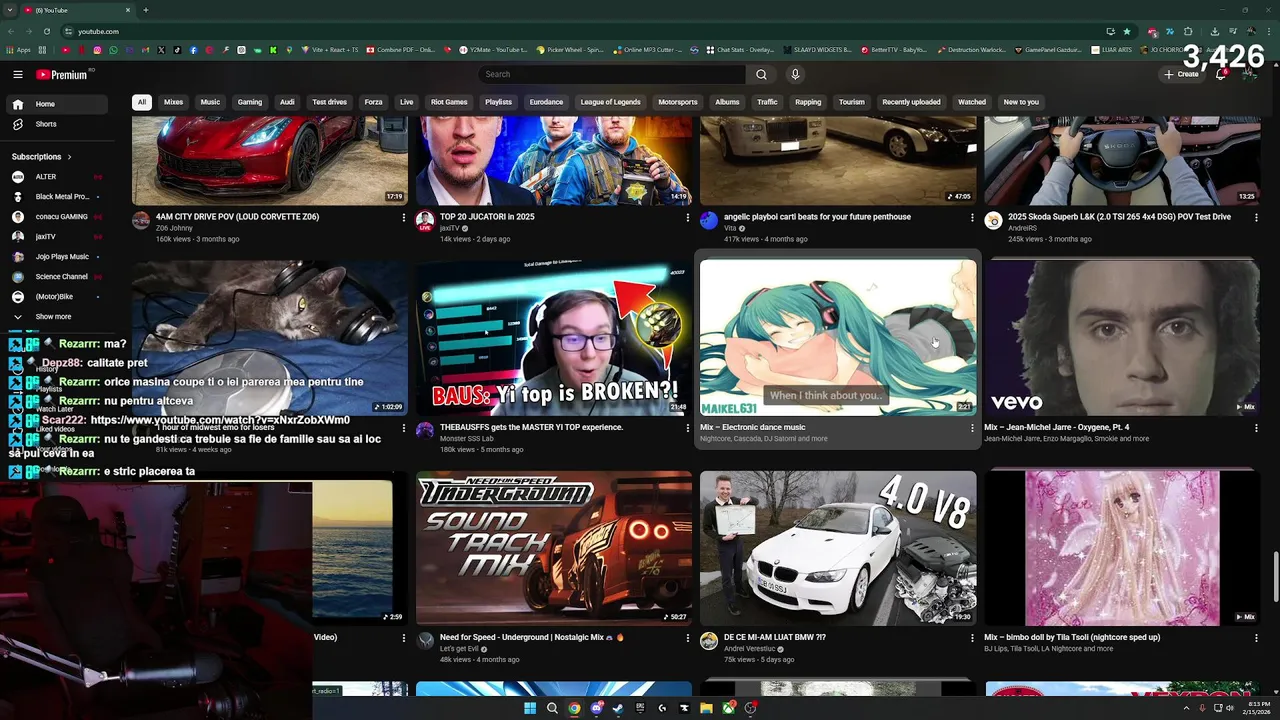Open the Picker Wheel bookmark
1280x720 pixels.
coord(570,49)
